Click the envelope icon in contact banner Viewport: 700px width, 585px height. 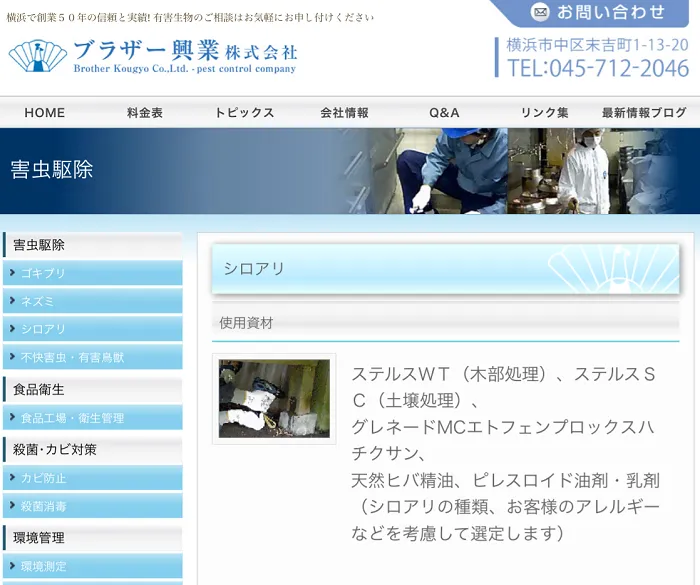540,13
